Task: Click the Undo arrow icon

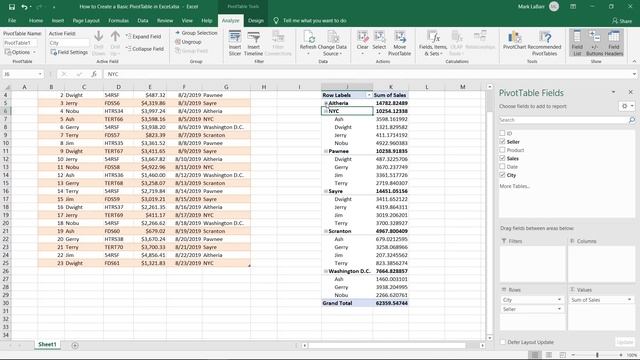Action: pyautogui.click(x=24, y=7)
